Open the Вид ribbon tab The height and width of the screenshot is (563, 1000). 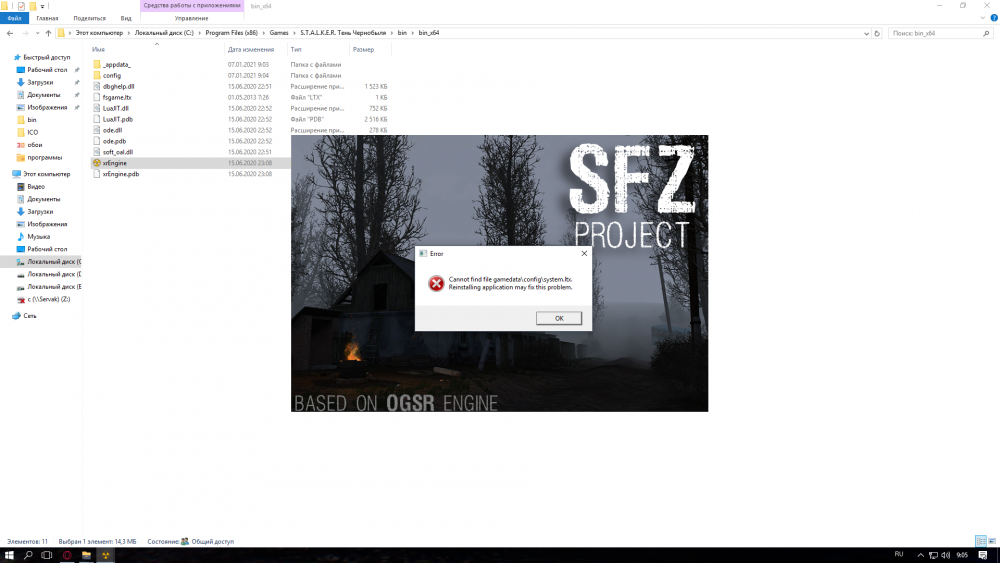(x=126, y=18)
